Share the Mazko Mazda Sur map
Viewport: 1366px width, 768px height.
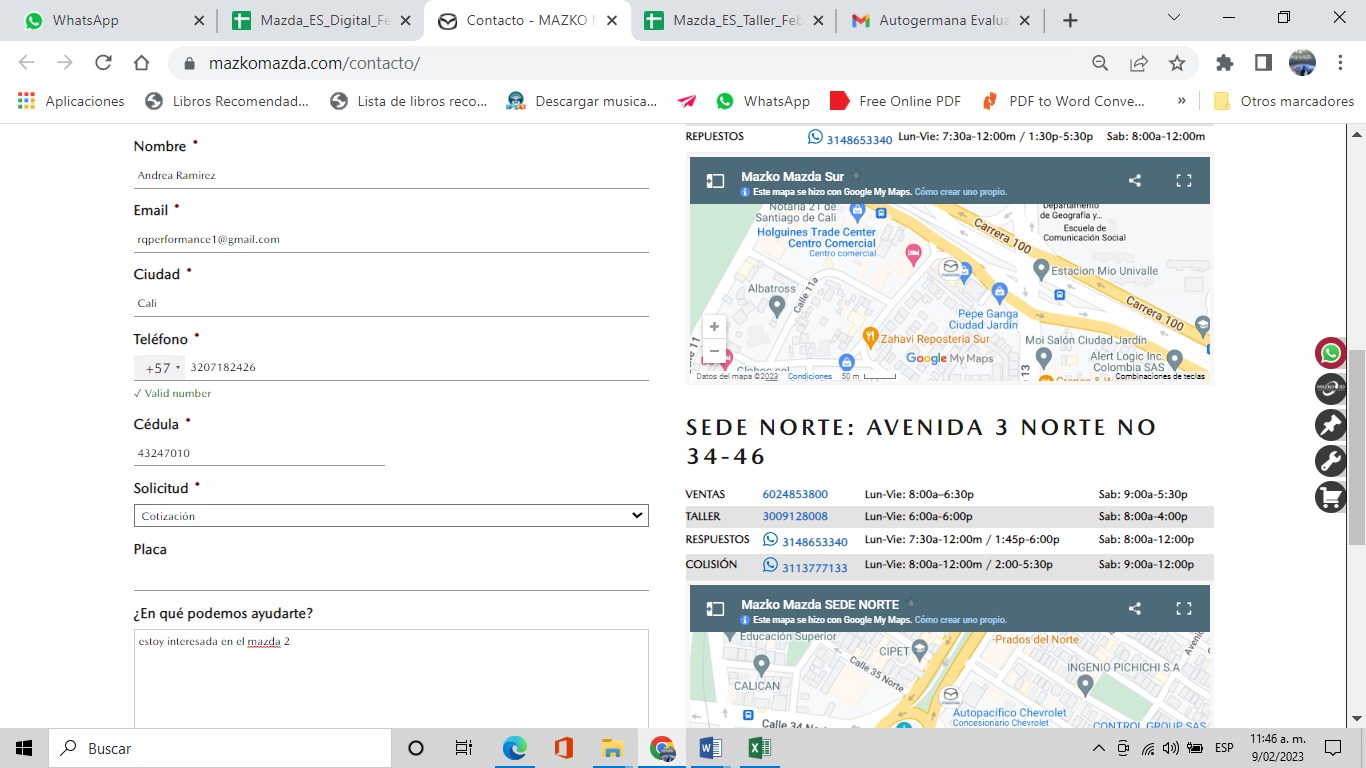(x=1135, y=181)
